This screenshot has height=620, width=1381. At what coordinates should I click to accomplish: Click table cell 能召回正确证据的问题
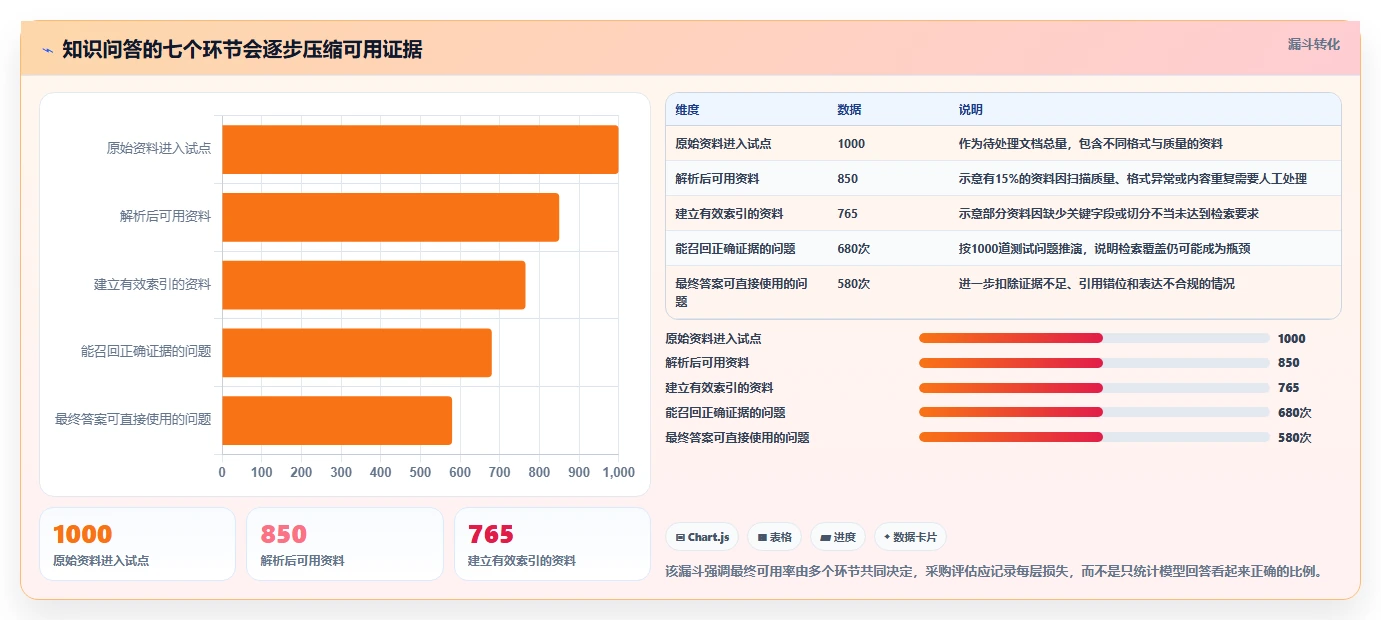point(735,249)
